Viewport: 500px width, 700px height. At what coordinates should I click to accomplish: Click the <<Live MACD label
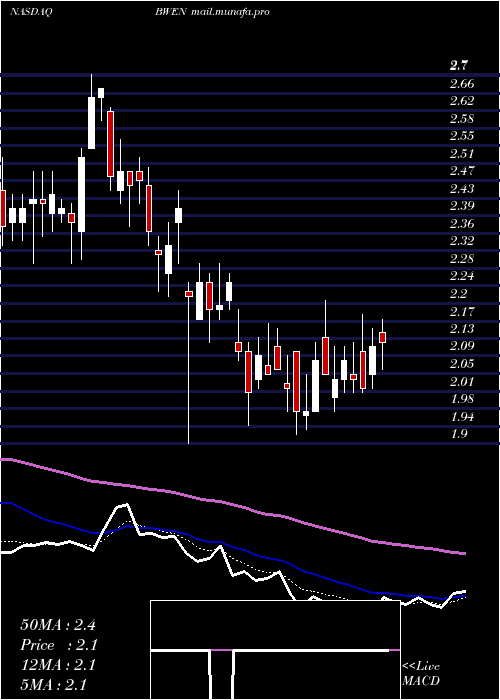(x=421, y=673)
